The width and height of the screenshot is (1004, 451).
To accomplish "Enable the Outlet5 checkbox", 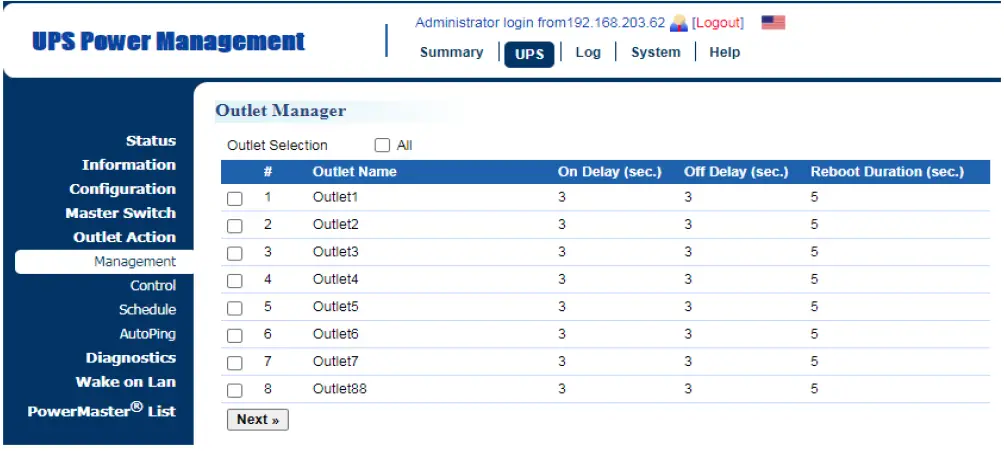I will click(235, 309).
